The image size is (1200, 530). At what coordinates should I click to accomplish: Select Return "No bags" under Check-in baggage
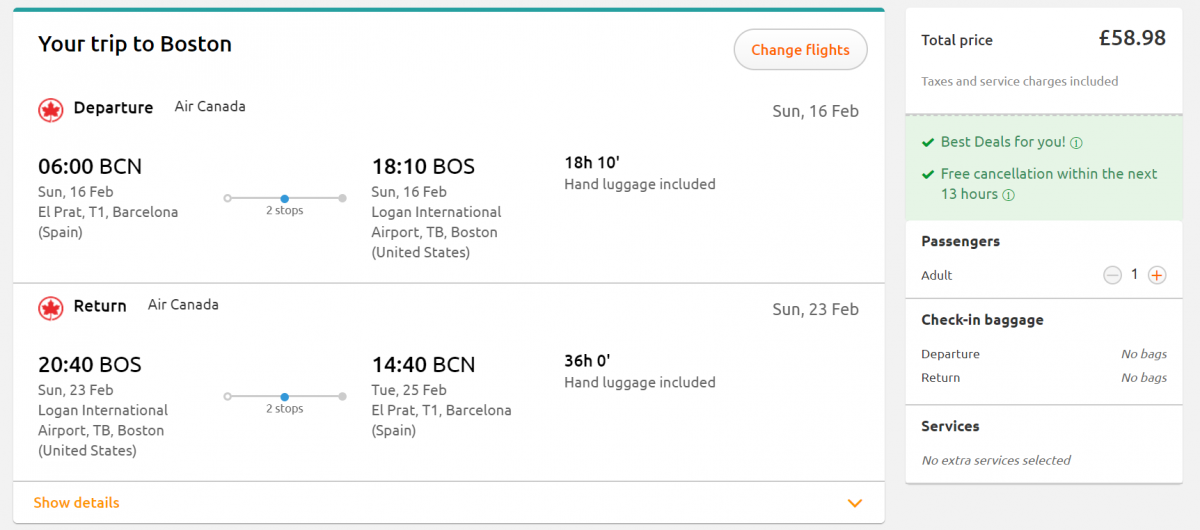coord(1143,378)
